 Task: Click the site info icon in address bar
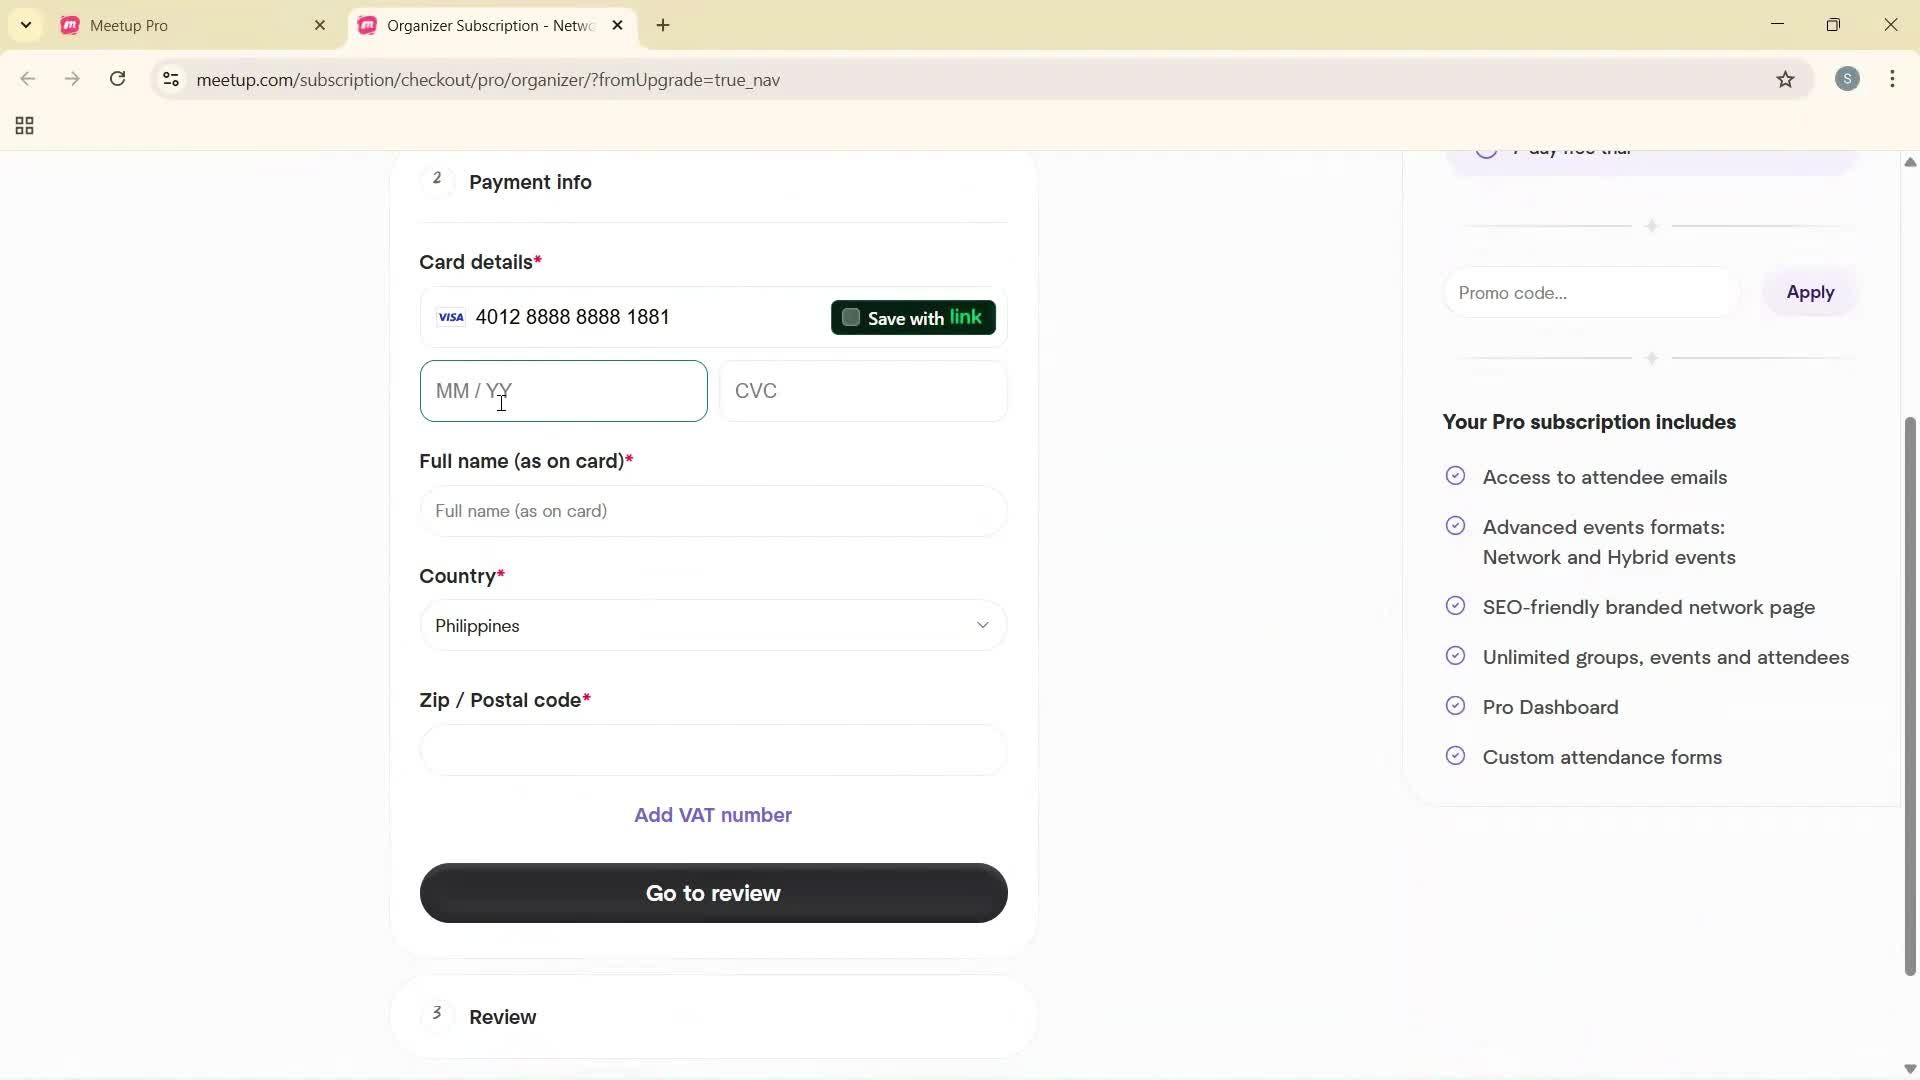tap(170, 80)
